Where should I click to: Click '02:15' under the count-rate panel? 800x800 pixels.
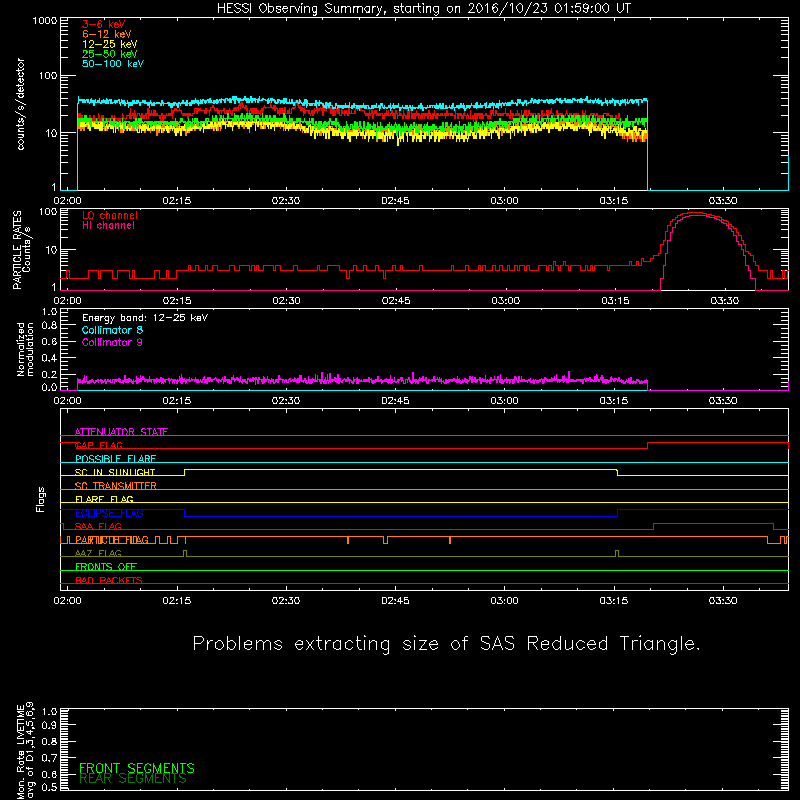[177, 201]
